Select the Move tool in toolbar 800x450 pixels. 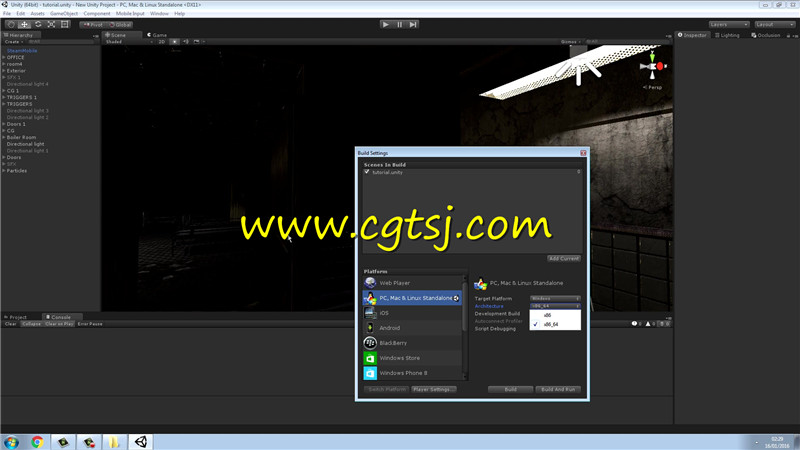(x=24, y=24)
